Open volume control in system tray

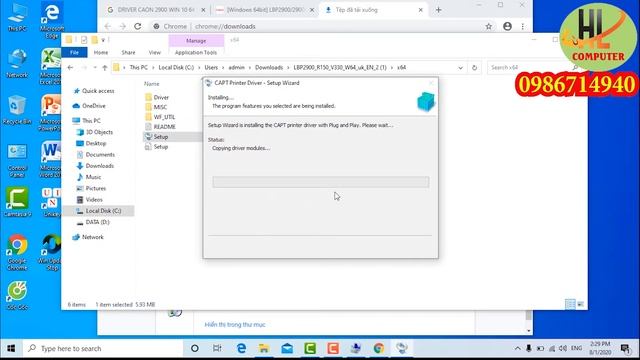point(563,349)
